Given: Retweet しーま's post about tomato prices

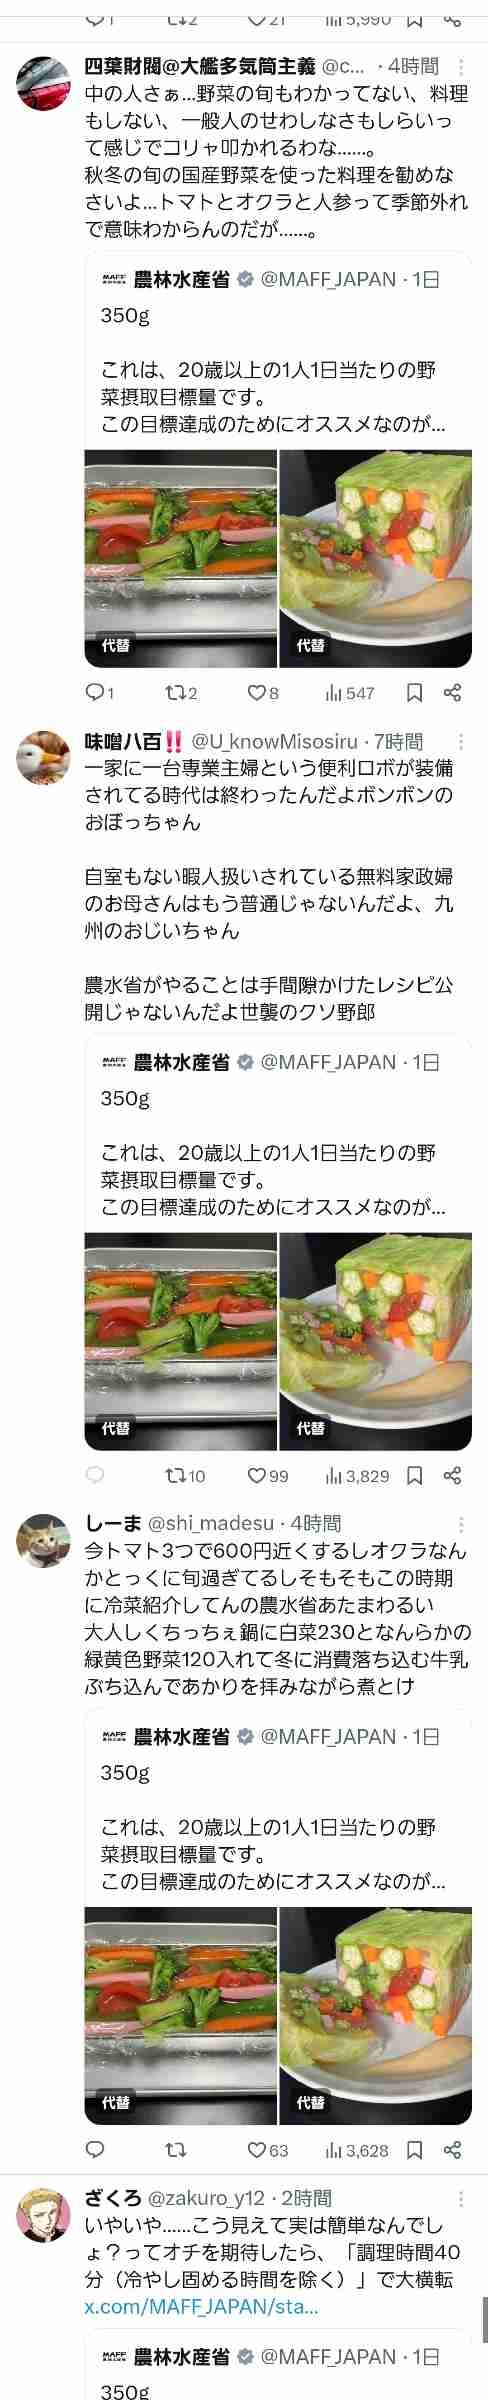Looking at the screenshot, I should click(x=175, y=2150).
